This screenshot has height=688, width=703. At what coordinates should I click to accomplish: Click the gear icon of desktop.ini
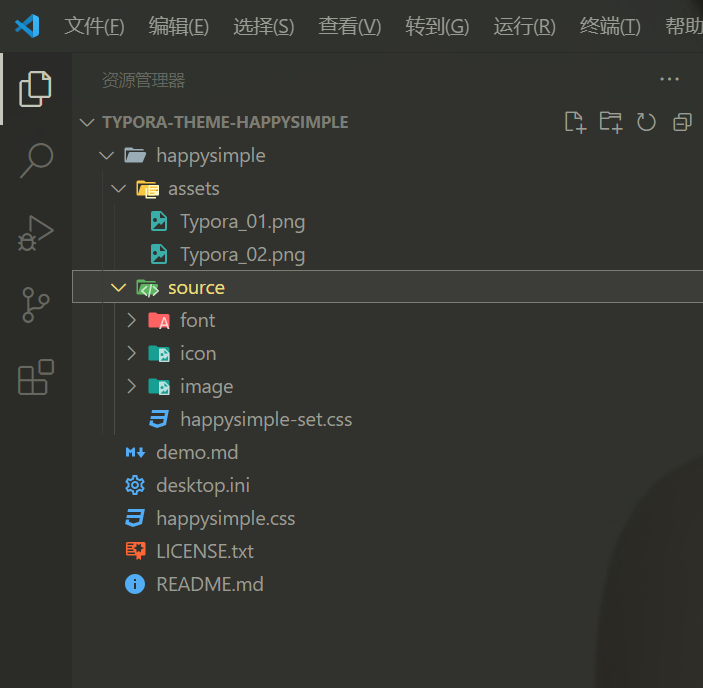coord(135,485)
